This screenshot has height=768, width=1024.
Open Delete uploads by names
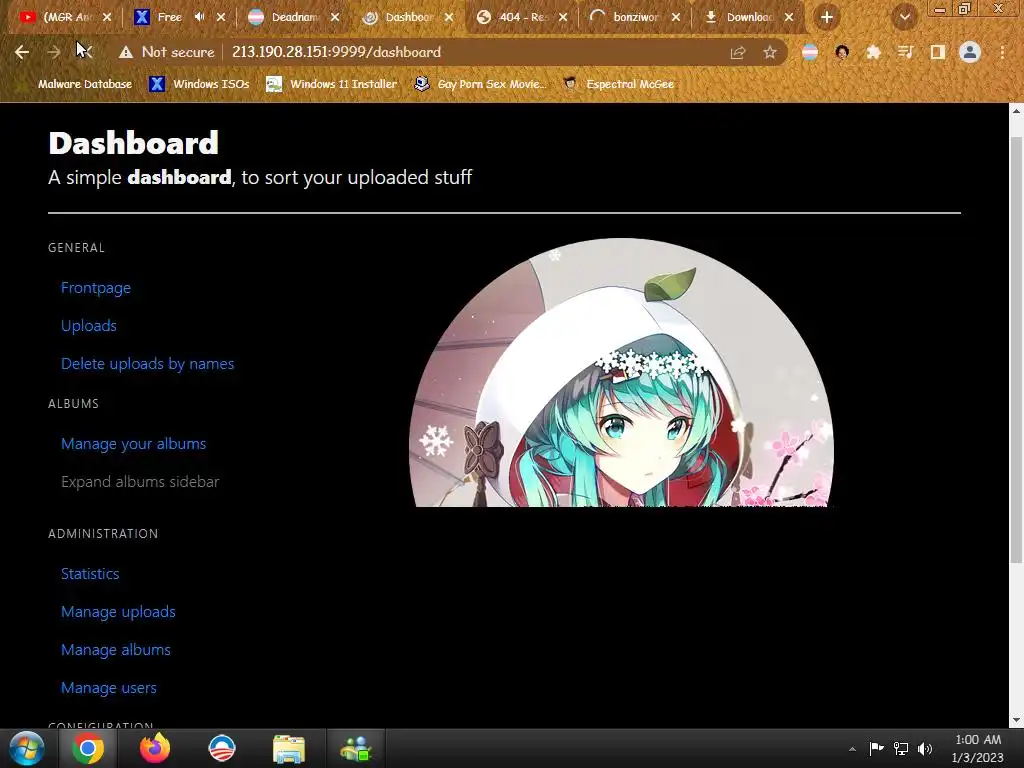click(x=148, y=364)
